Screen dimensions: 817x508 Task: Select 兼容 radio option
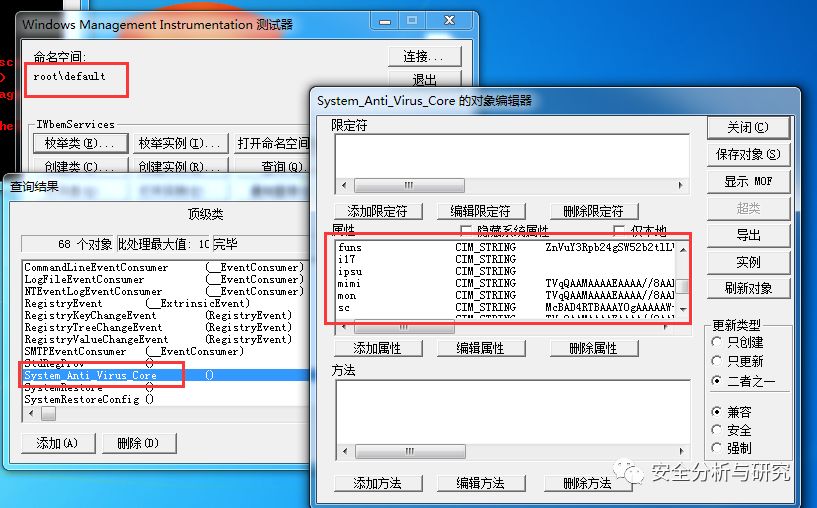coord(717,412)
